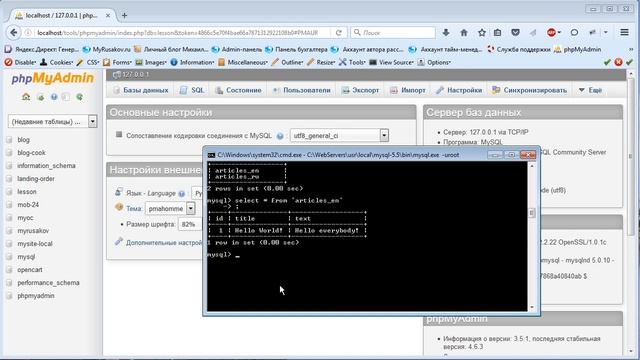This screenshot has height=360, width=640.
Task: Open the Firefox hamburger menu
Action: (x=624, y=32)
